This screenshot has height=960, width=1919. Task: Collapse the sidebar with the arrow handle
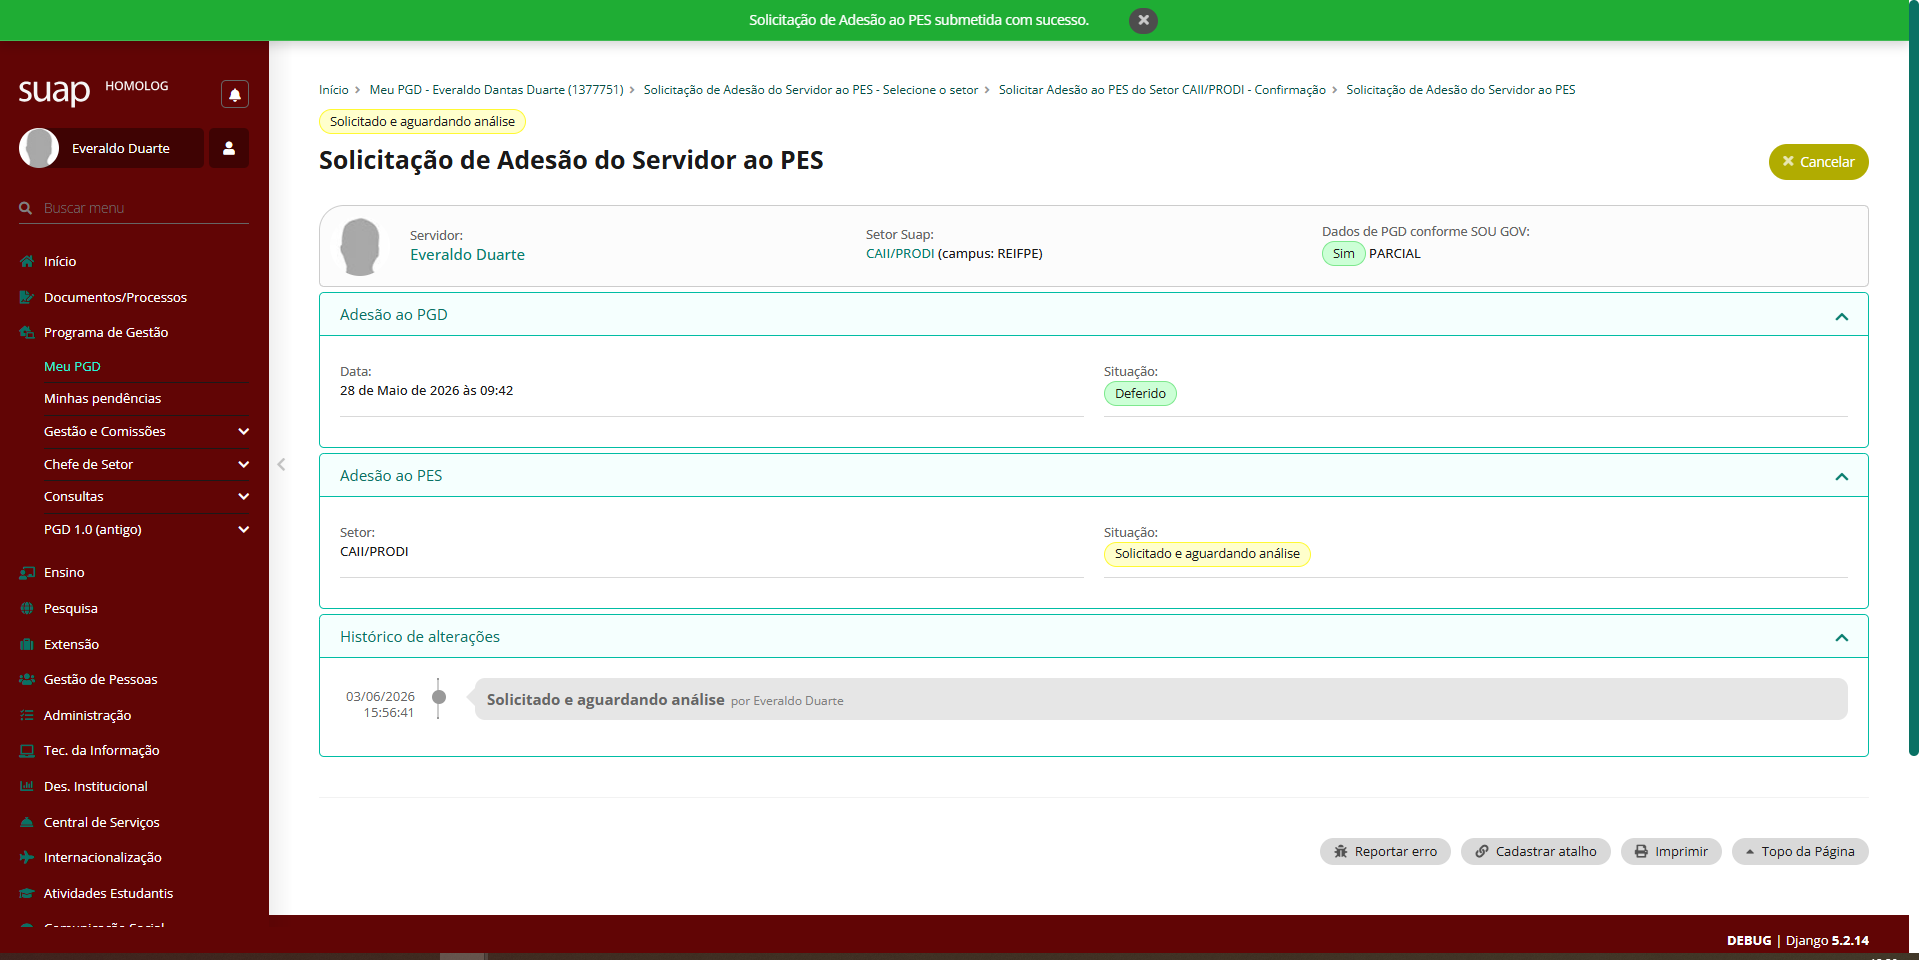pyautogui.click(x=281, y=464)
